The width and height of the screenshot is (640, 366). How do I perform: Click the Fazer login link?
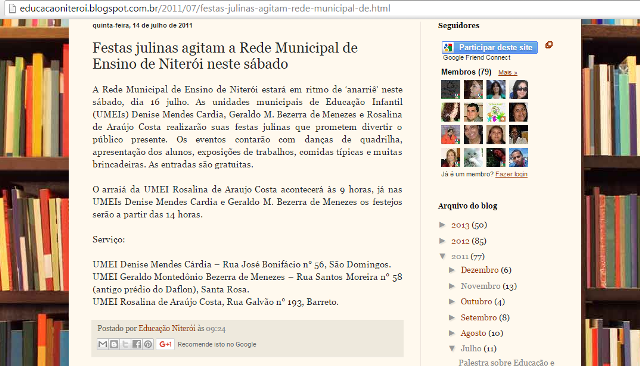tap(511, 174)
